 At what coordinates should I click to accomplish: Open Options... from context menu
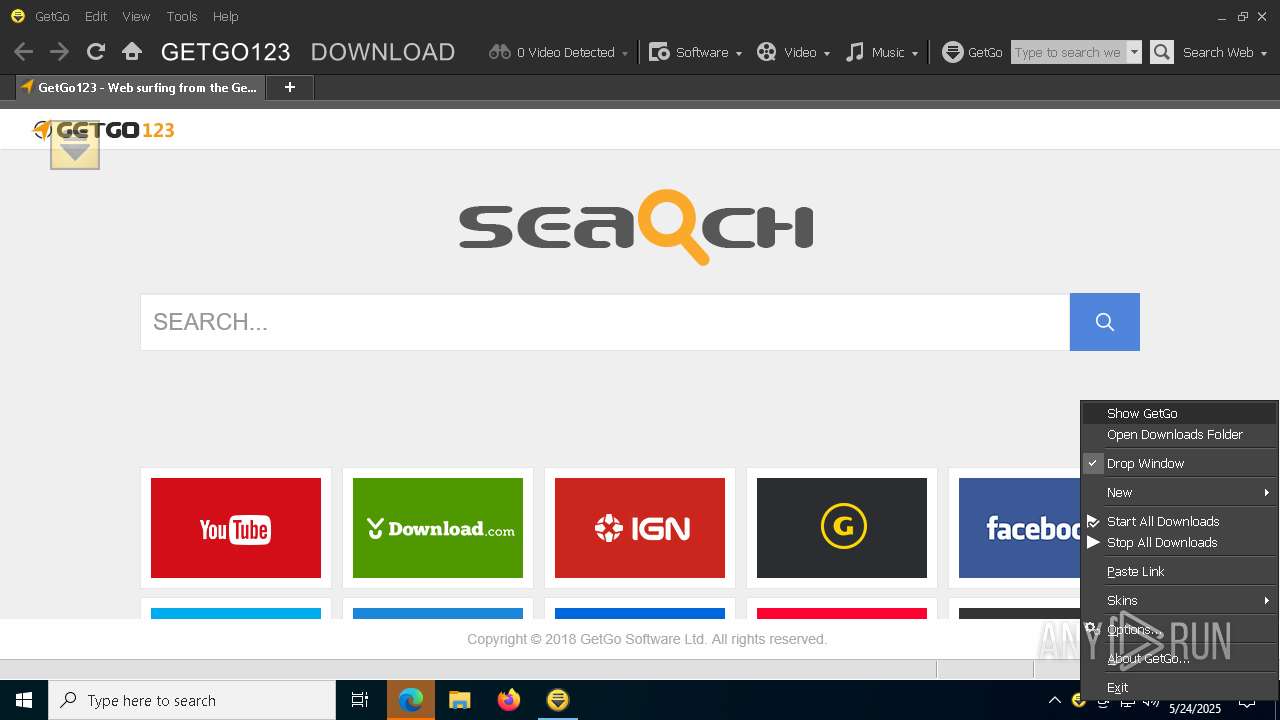pyautogui.click(x=1179, y=630)
